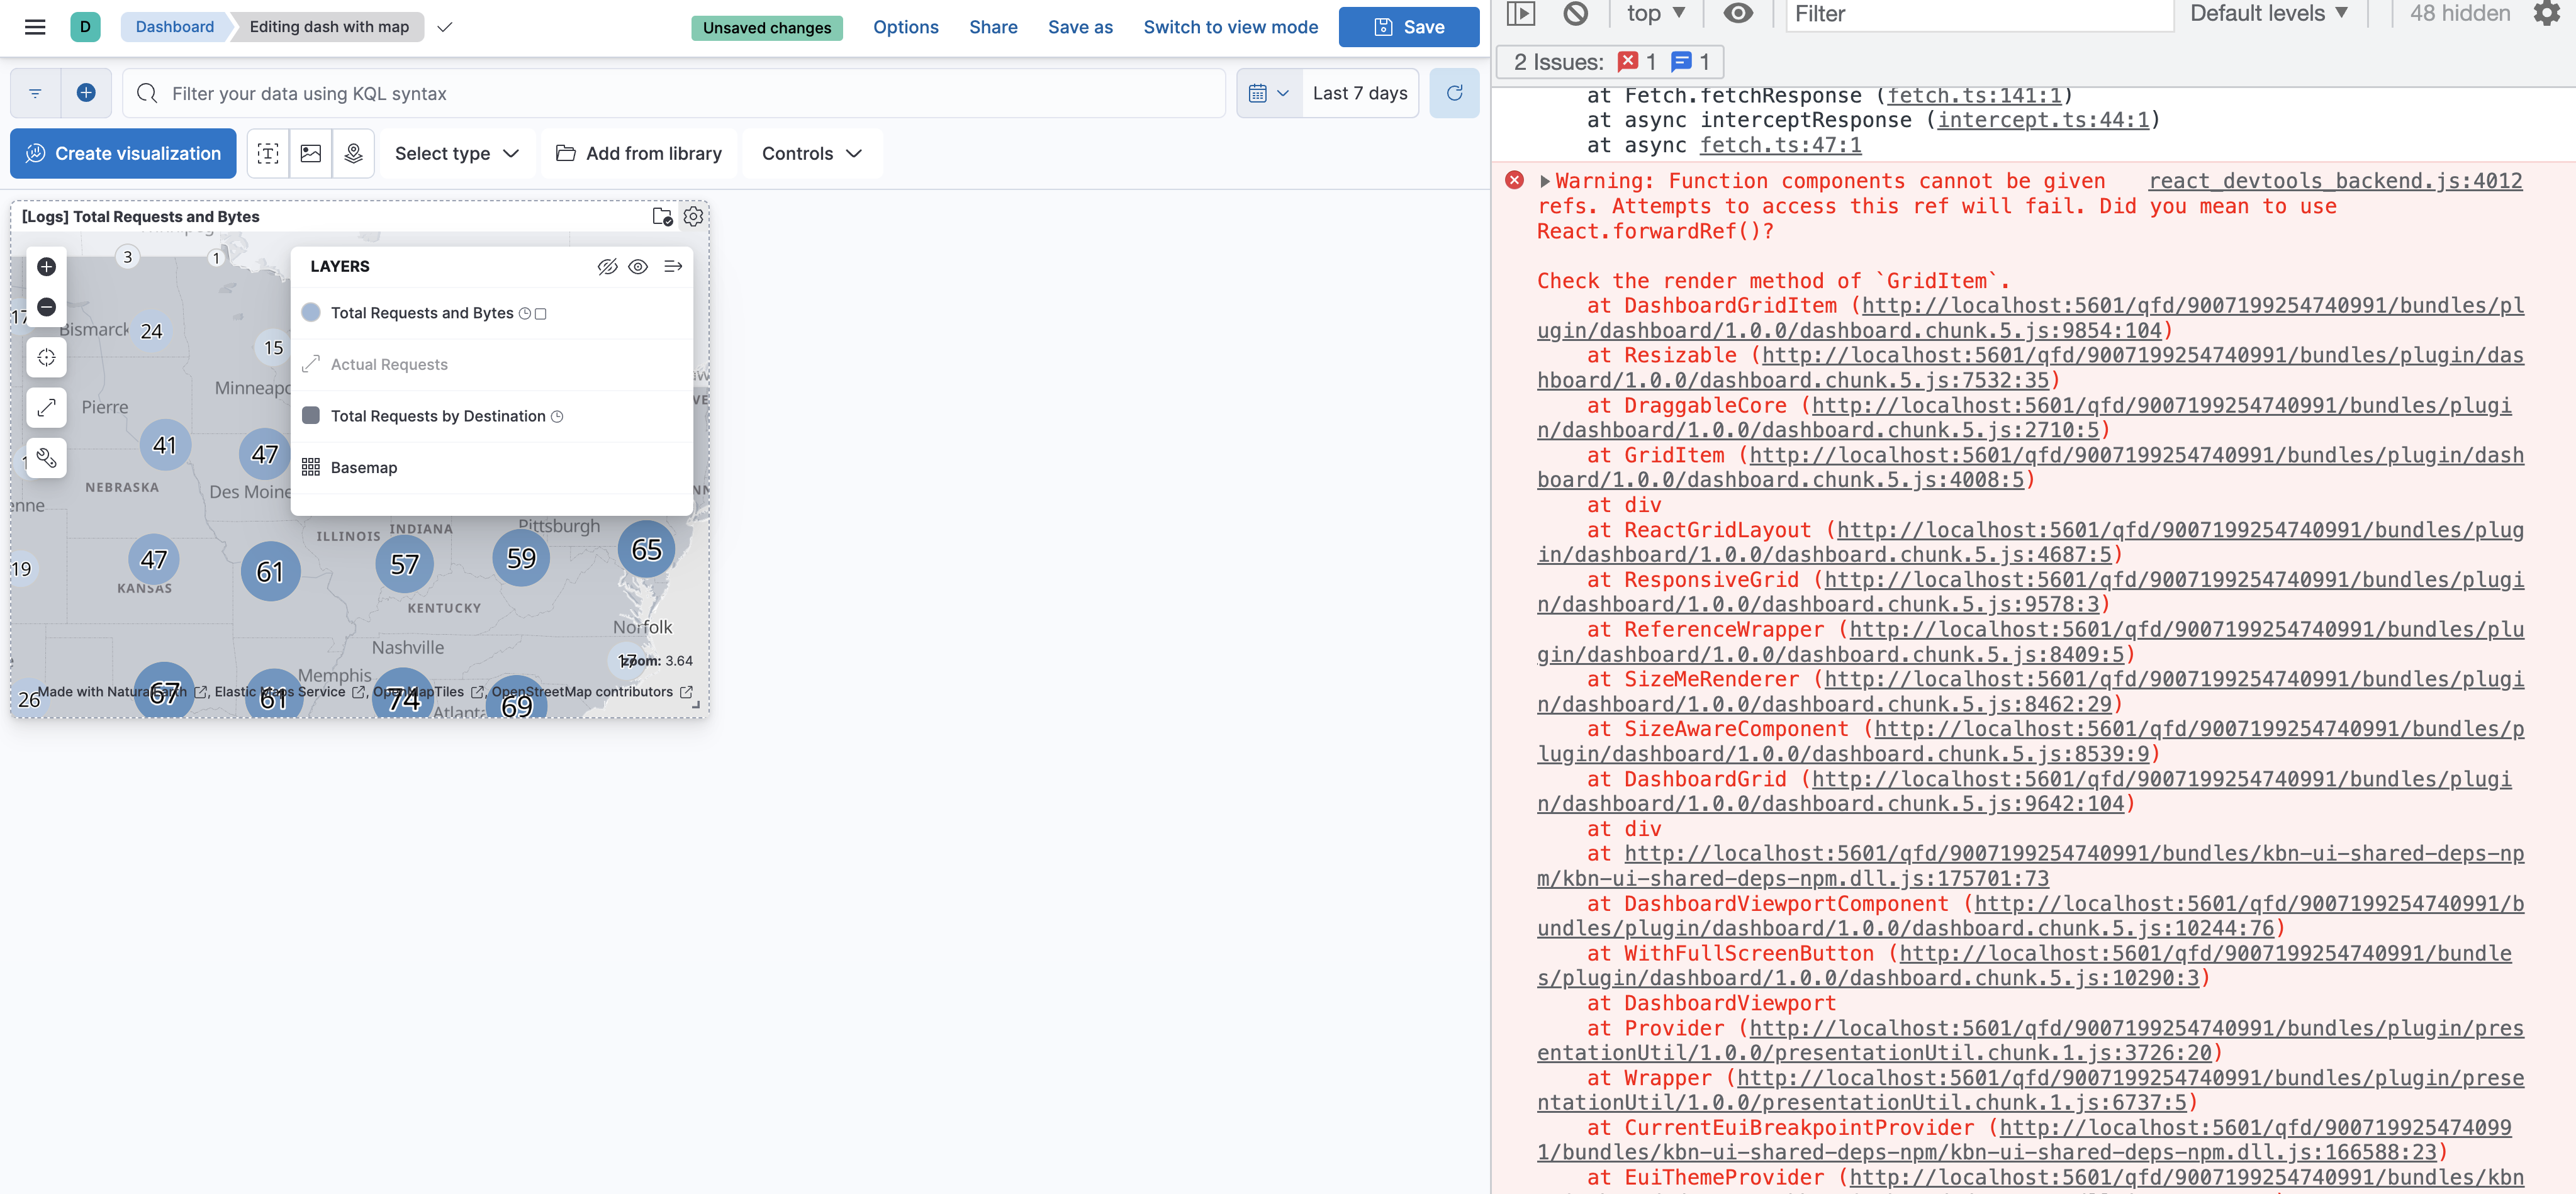2576x1194 pixels.
Task: Expand the Select type dropdown
Action: tap(456, 153)
